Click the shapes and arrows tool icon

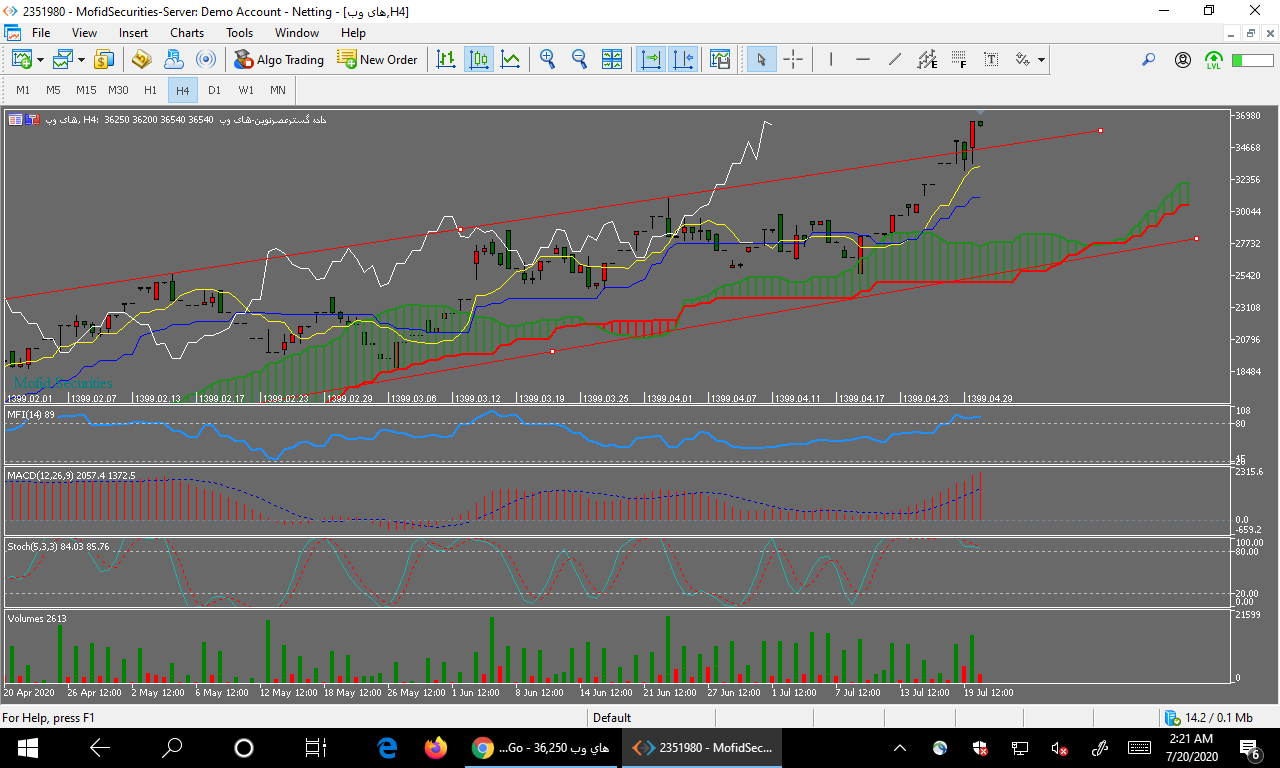click(x=1023, y=59)
